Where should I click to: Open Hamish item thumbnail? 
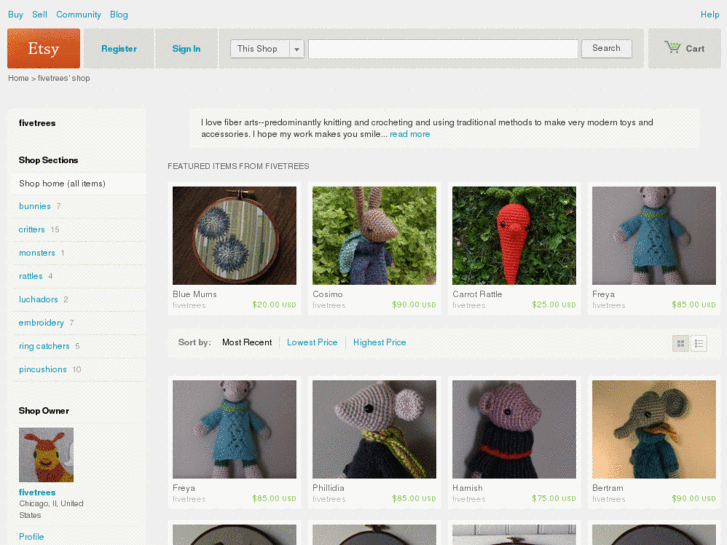pyautogui.click(x=514, y=430)
